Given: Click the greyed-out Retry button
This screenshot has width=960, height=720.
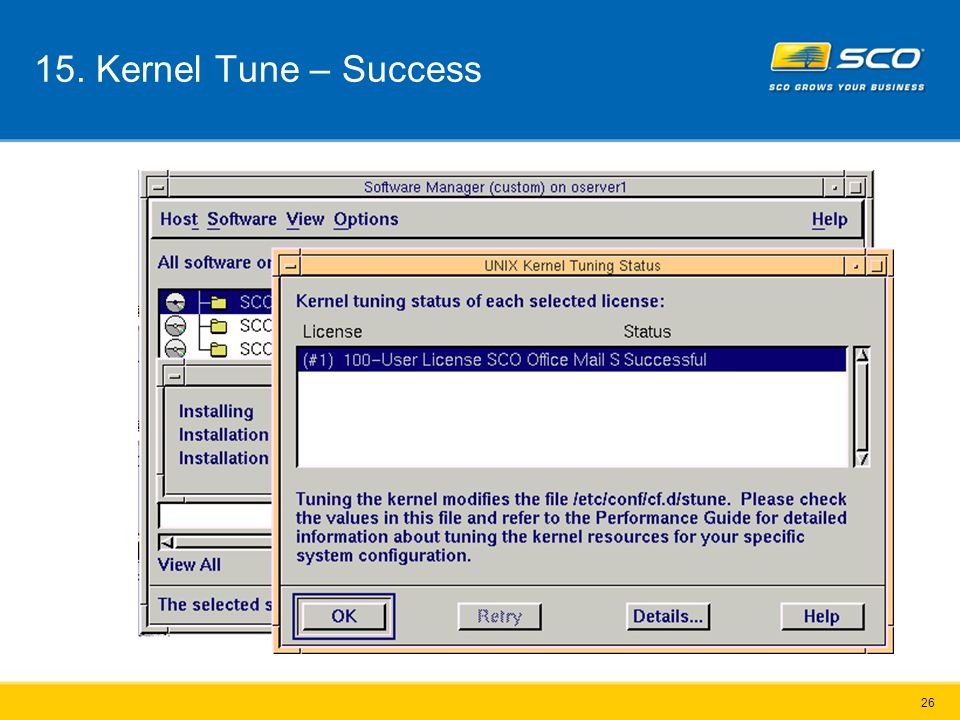Looking at the screenshot, I should click(500, 616).
